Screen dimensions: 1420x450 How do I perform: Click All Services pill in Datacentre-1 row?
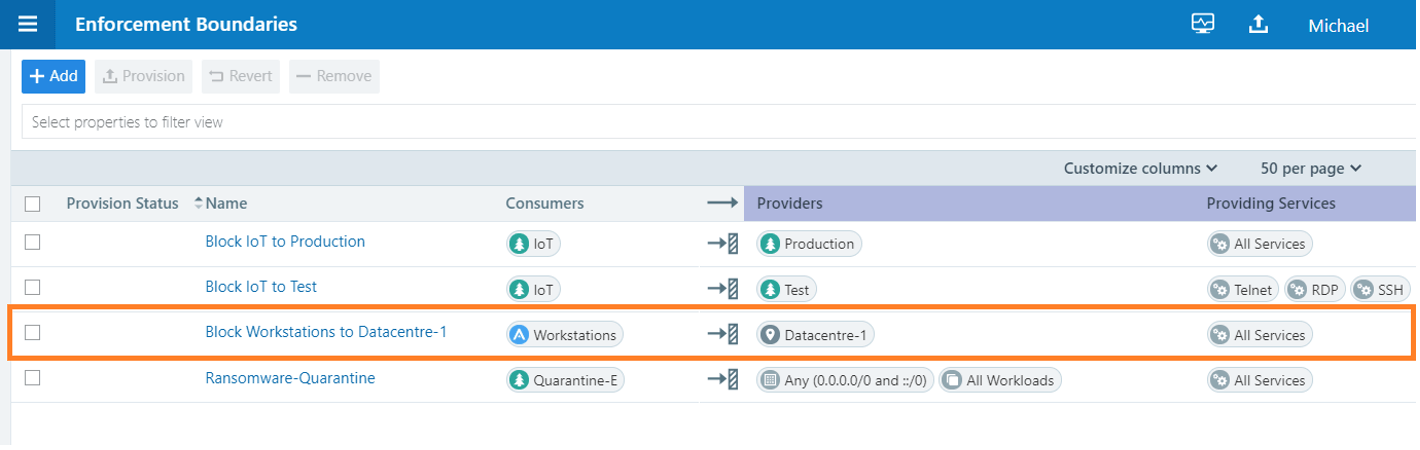1259,335
